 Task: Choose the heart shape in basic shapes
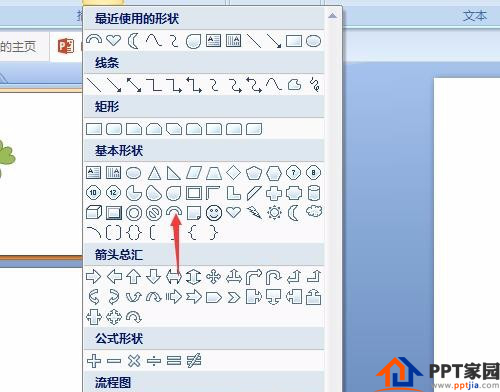[x=233, y=212]
